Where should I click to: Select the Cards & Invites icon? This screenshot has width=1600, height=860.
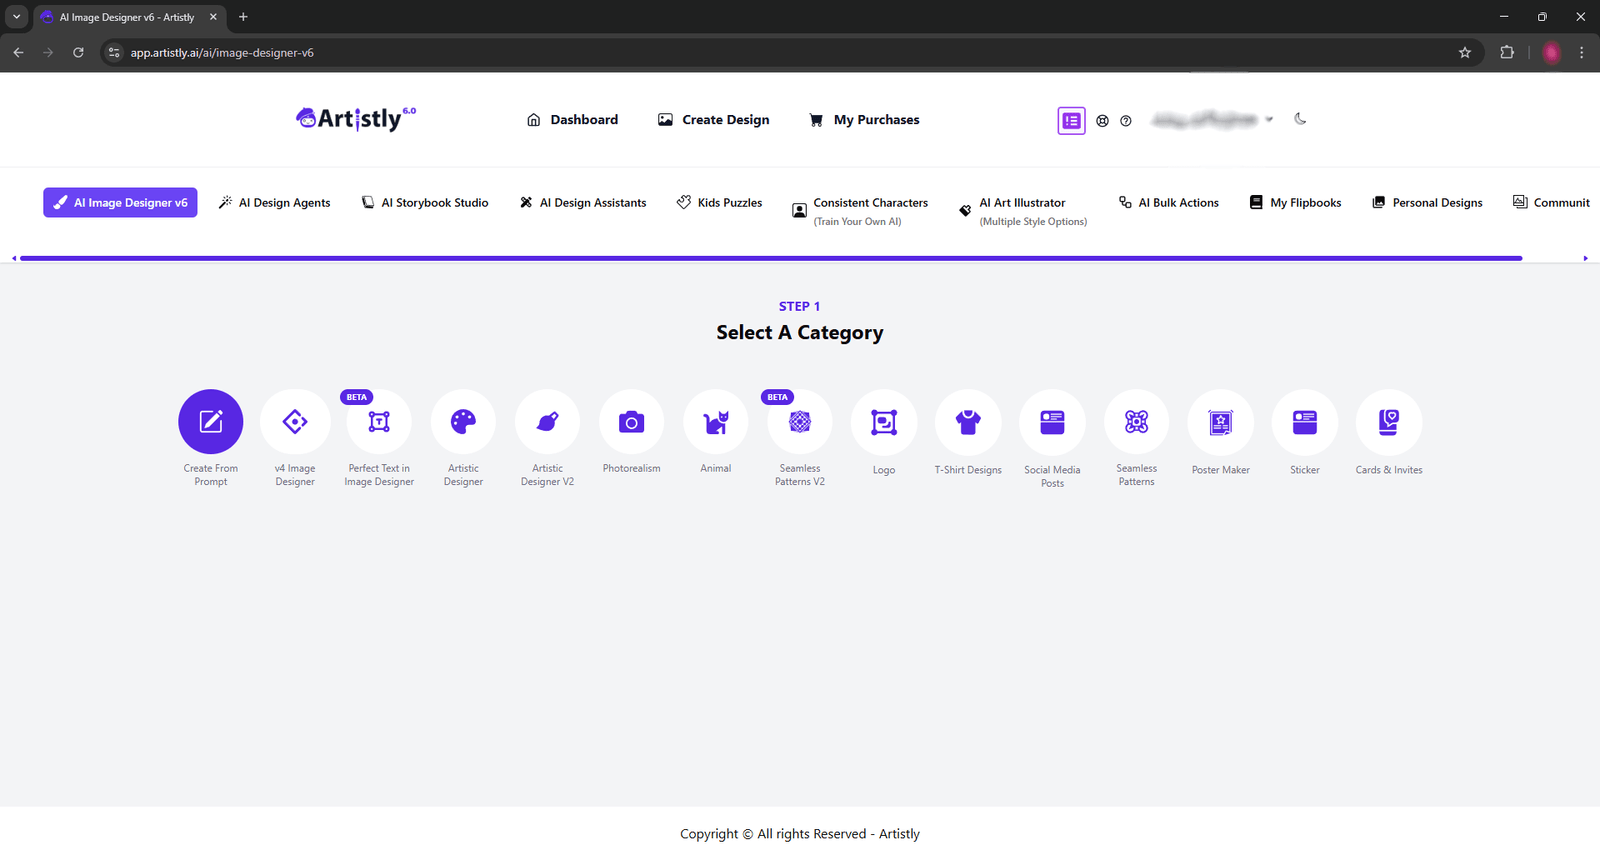coord(1388,422)
